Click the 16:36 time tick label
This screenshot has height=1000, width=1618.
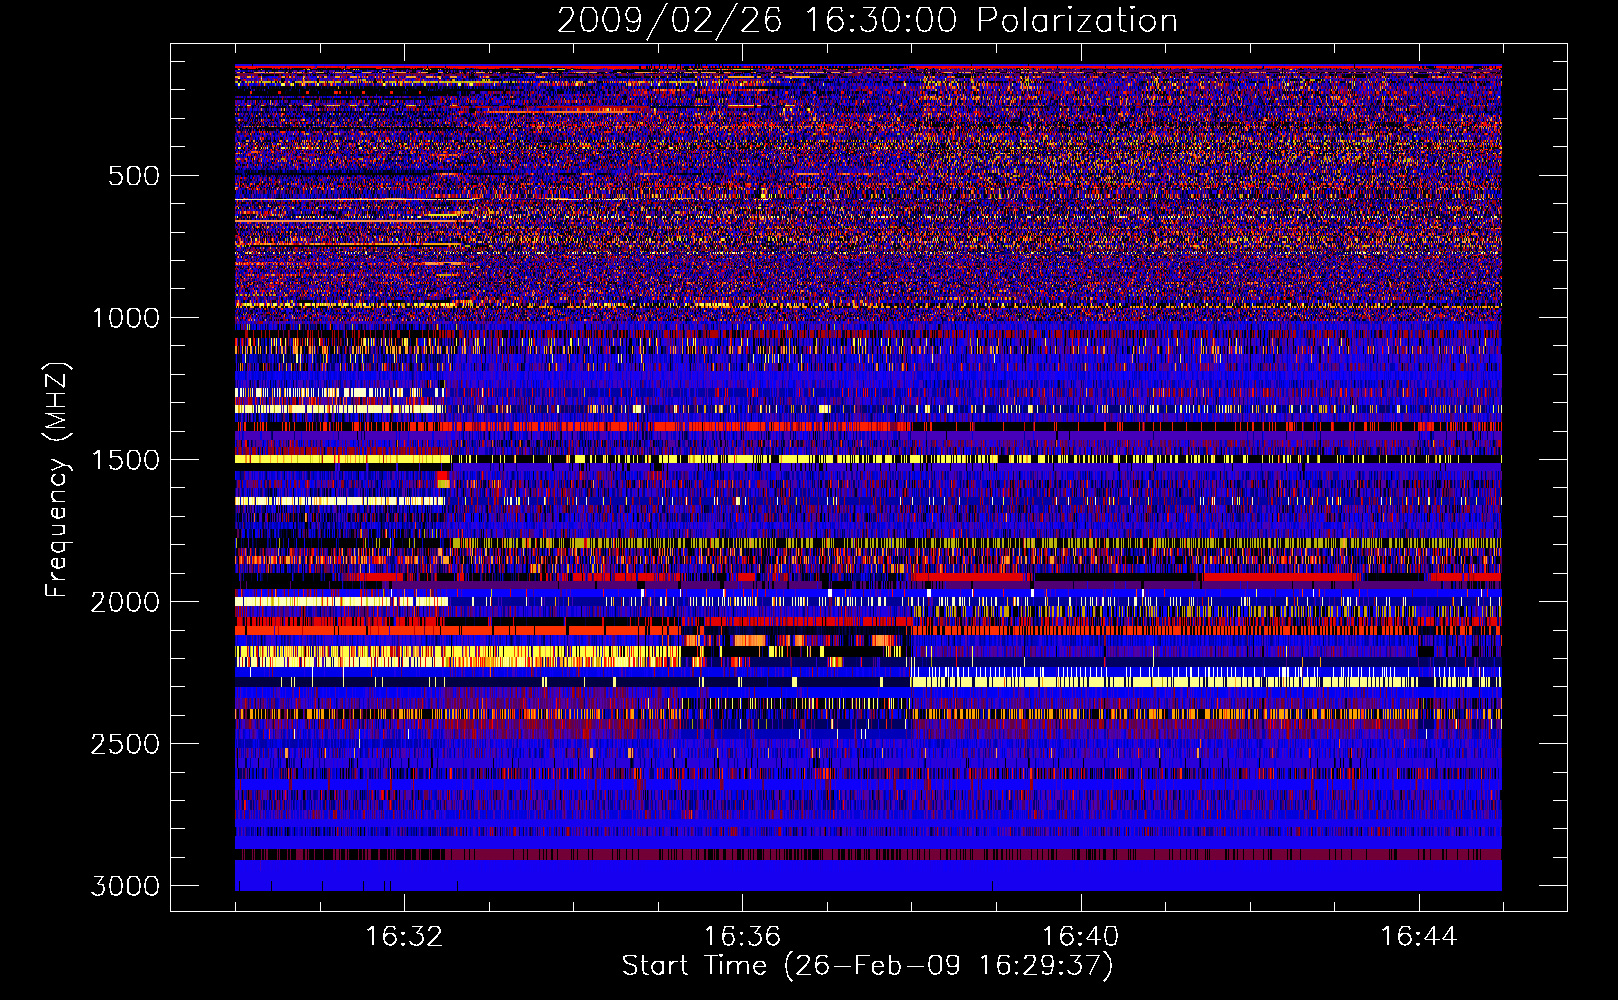[x=742, y=937]
